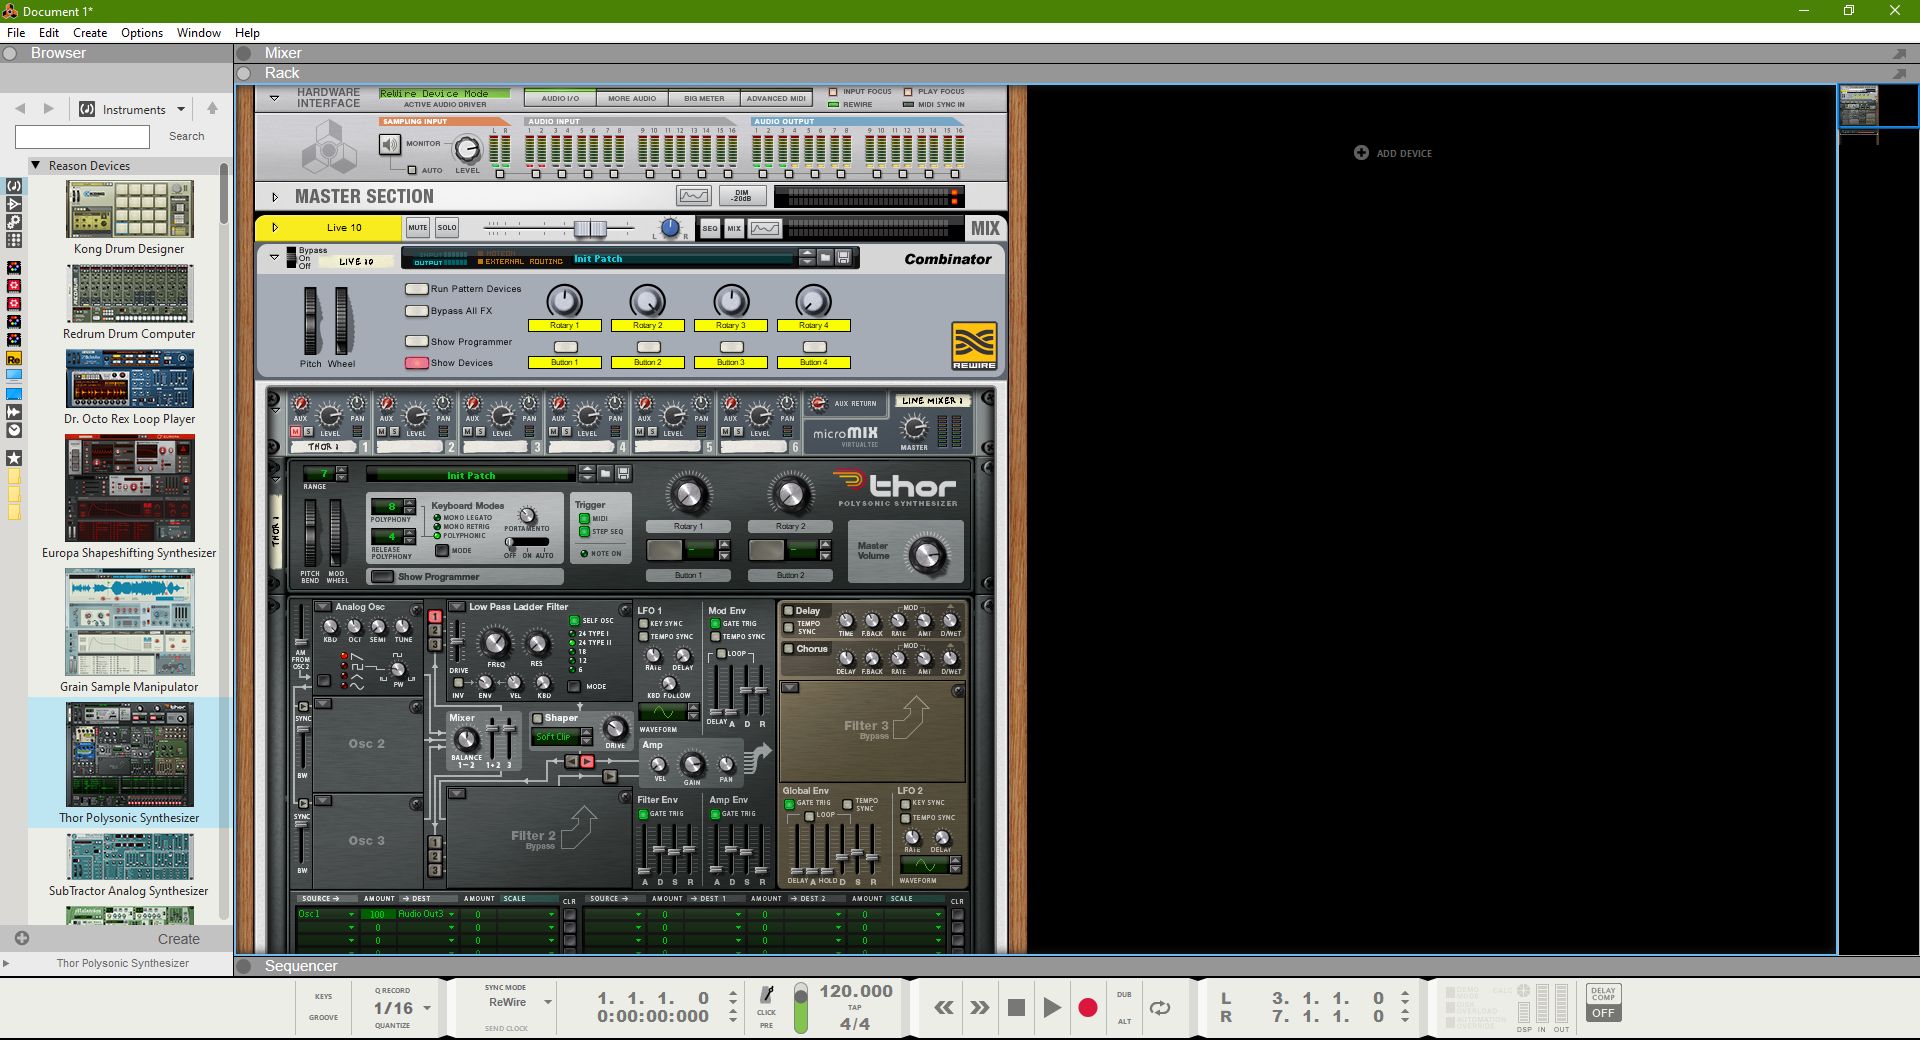
Task: Fast forward with the double-right arrow button
Action: 979,1008
